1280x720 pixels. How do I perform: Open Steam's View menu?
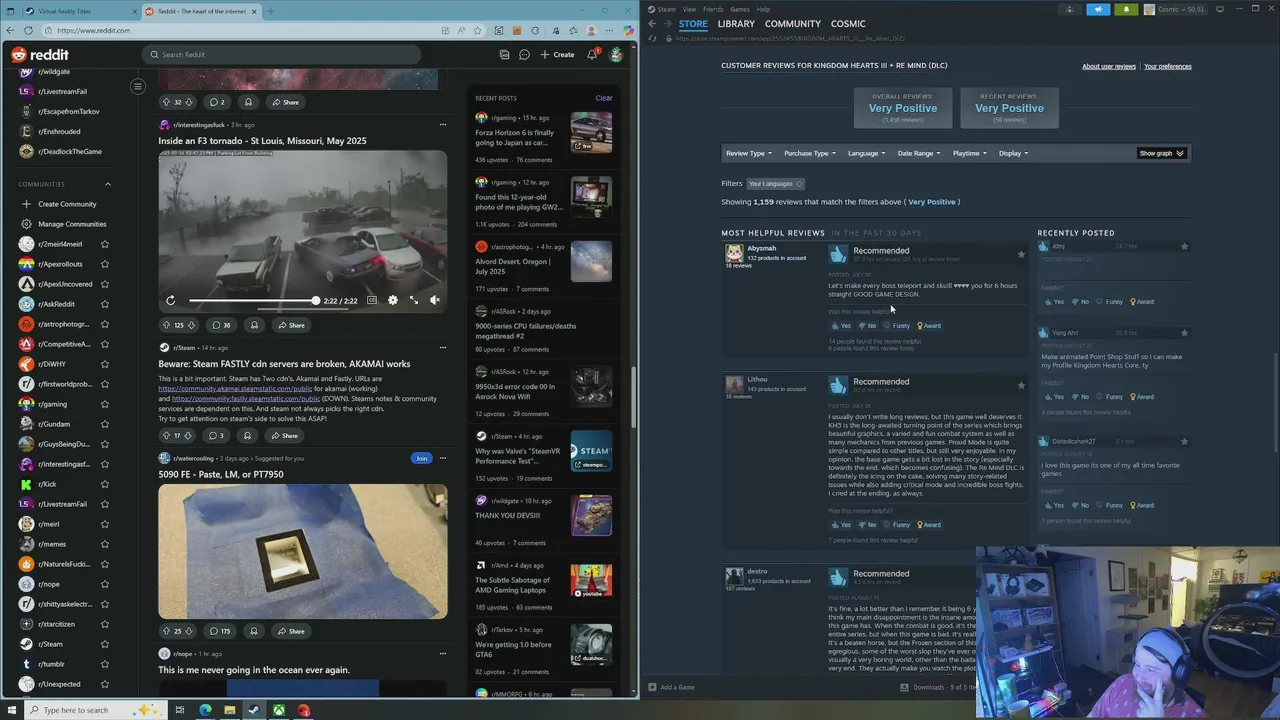(689, 9)
